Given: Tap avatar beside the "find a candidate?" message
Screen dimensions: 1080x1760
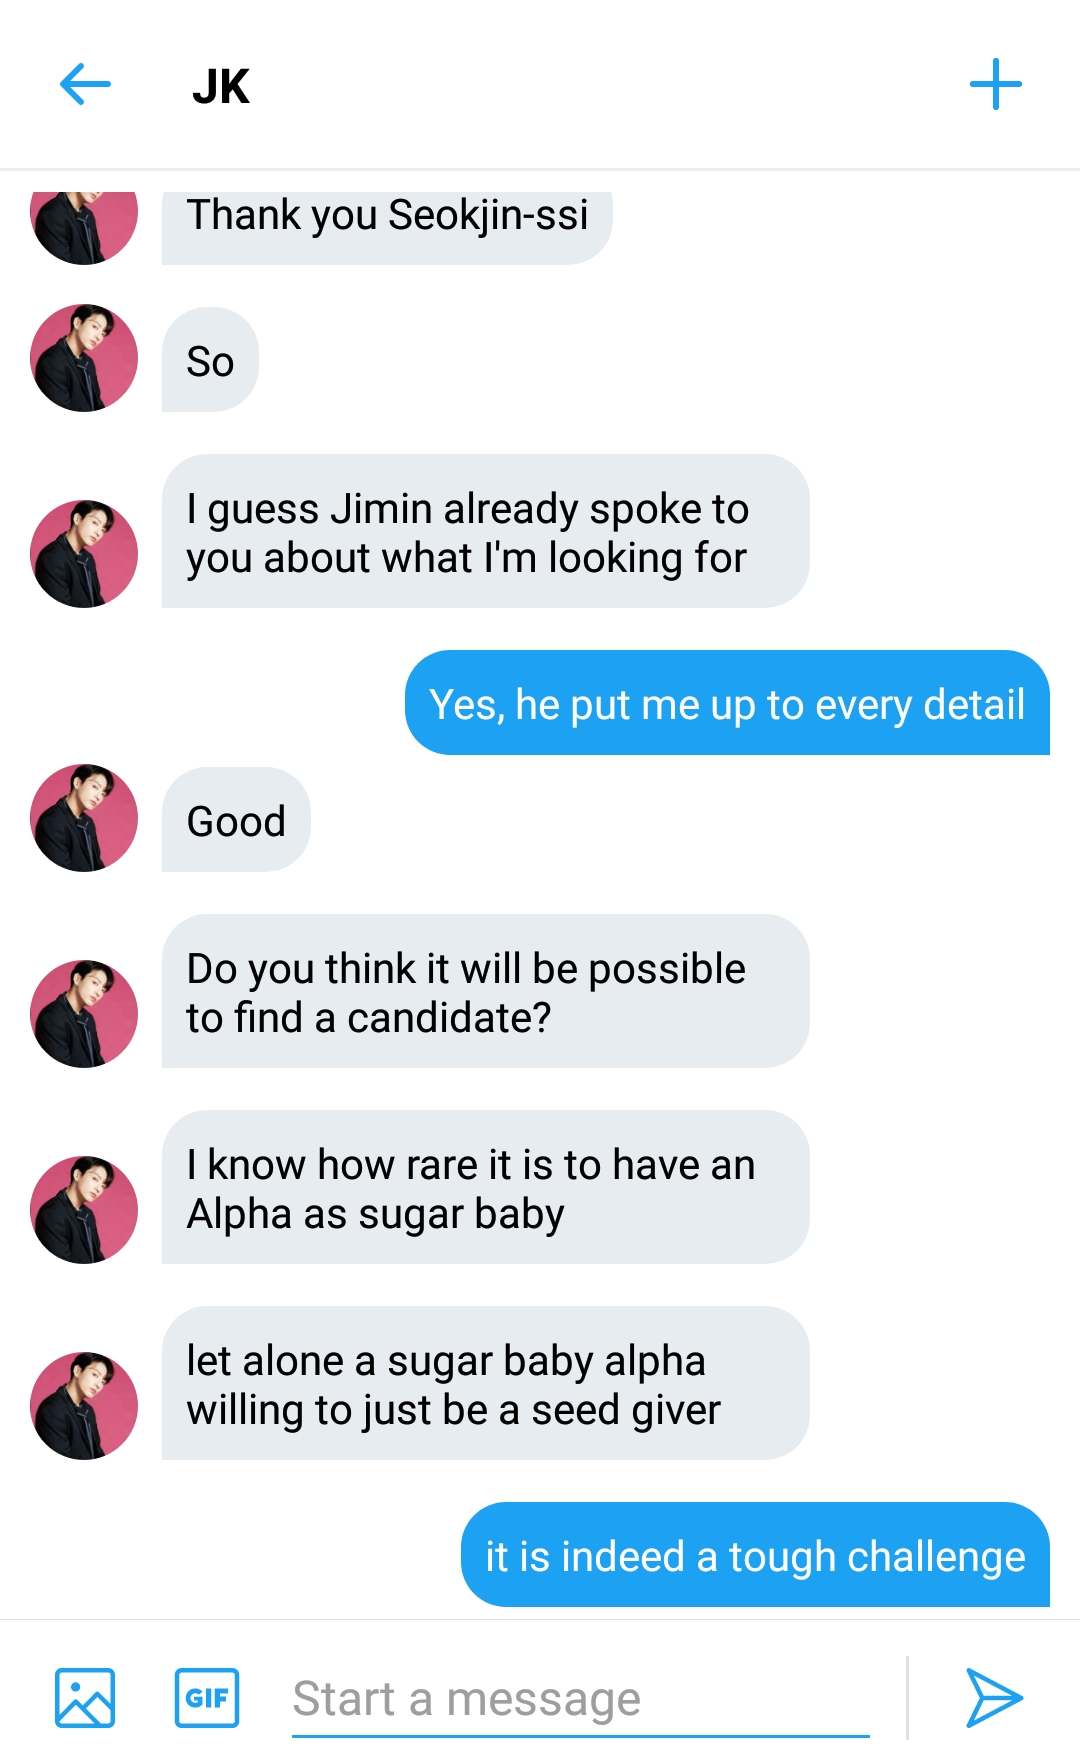Looking at the screenshot, I should click(x=84, y=1014).
